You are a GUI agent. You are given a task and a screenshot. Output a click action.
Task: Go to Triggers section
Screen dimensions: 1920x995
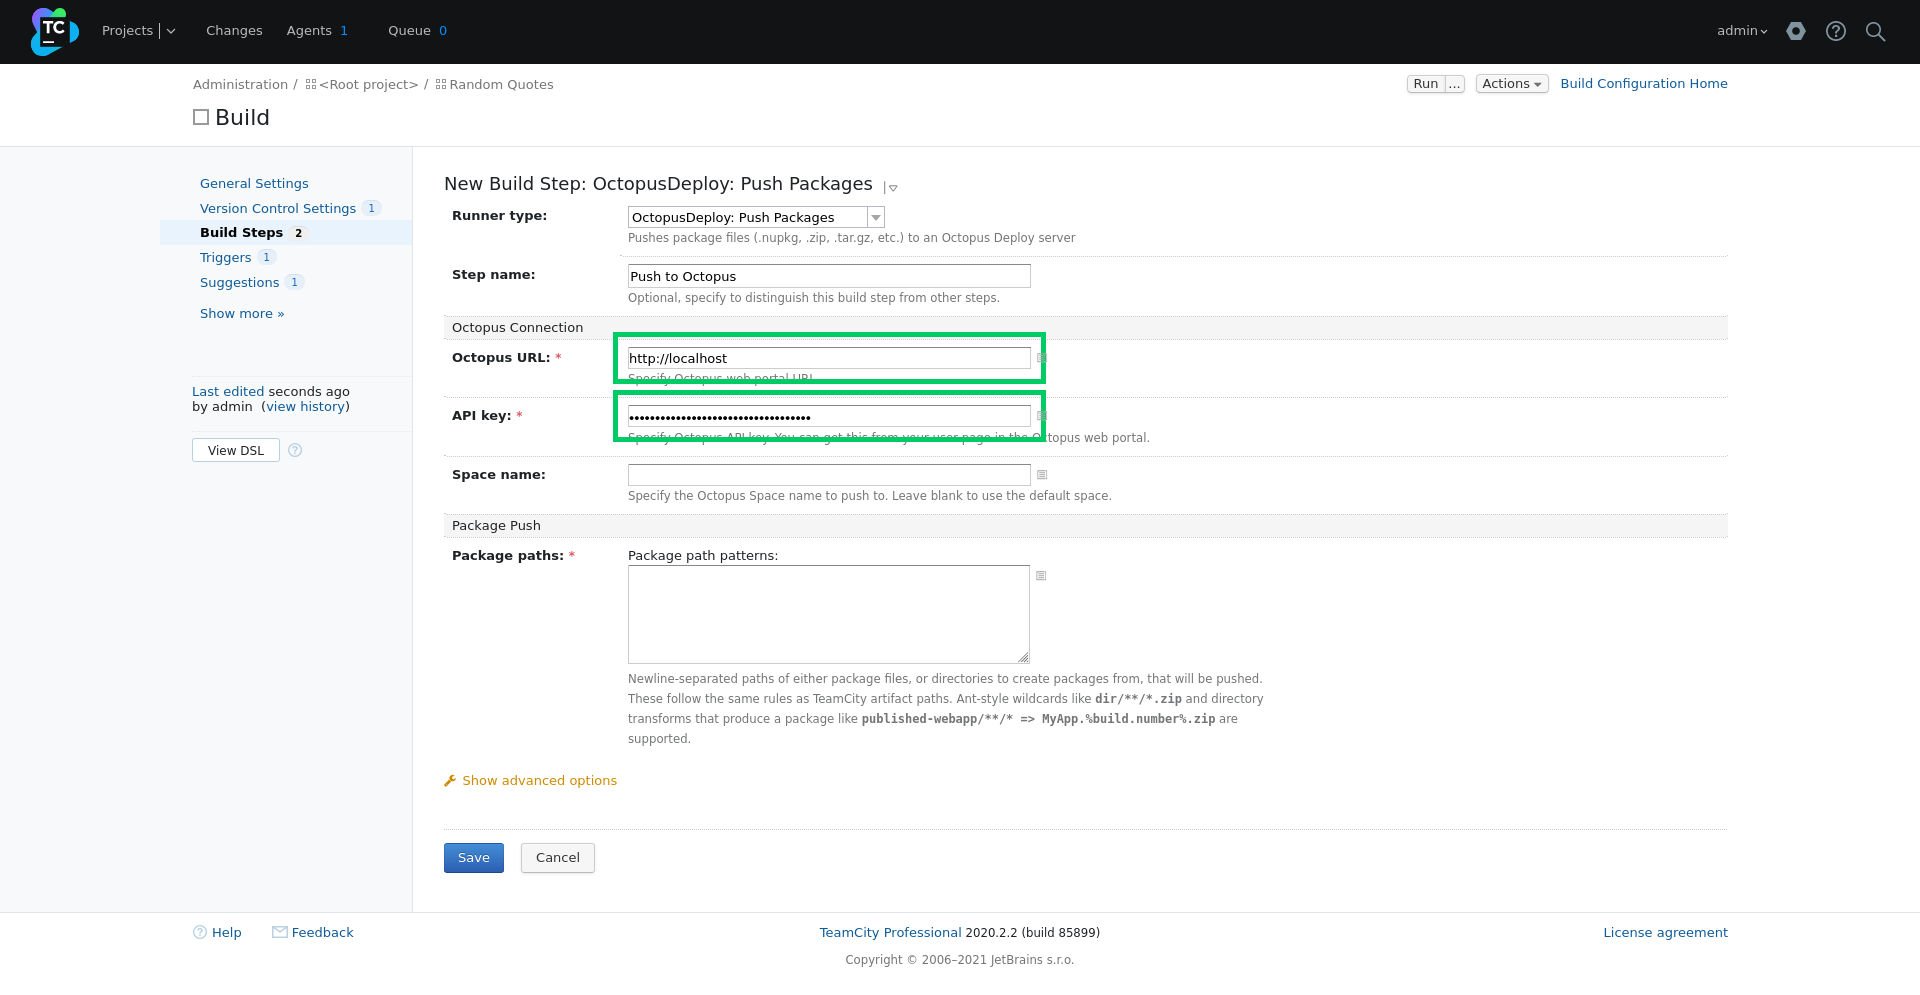225,258
